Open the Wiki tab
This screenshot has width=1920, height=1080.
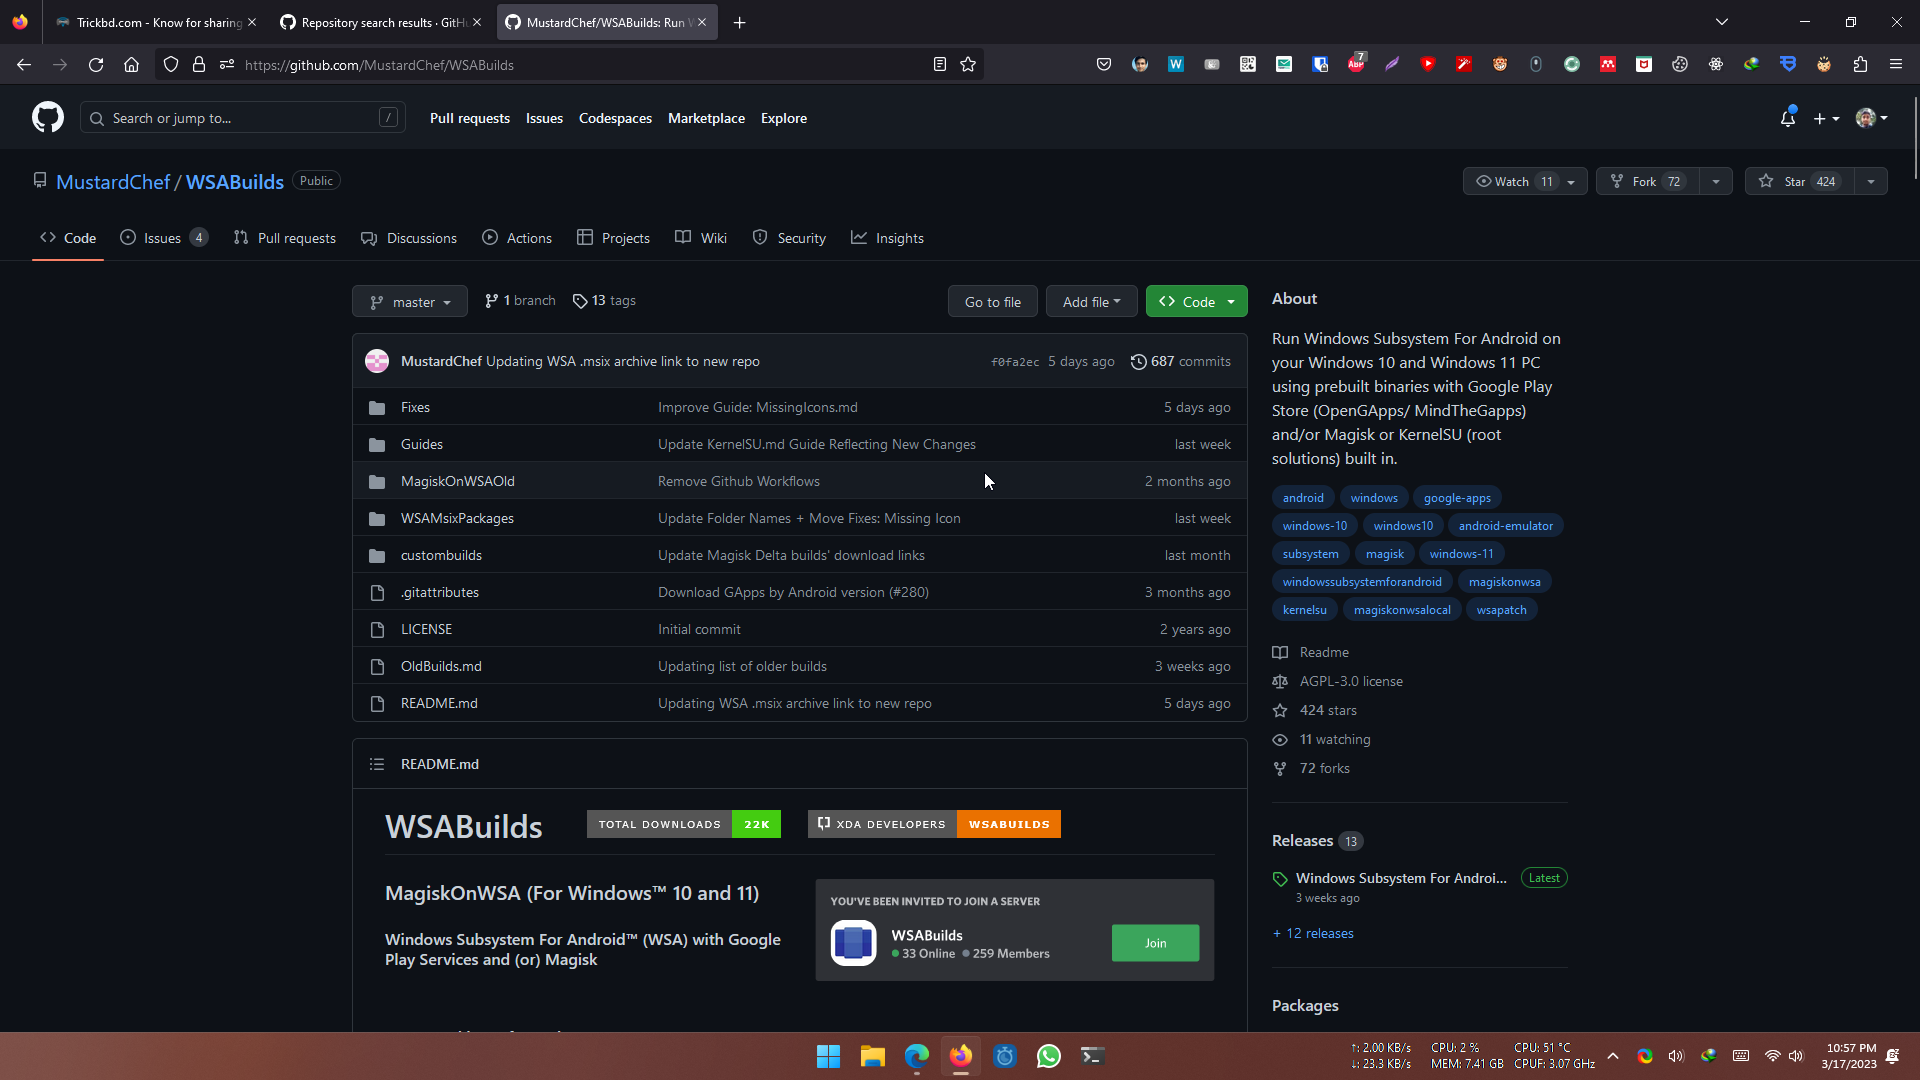pos(701,238)
